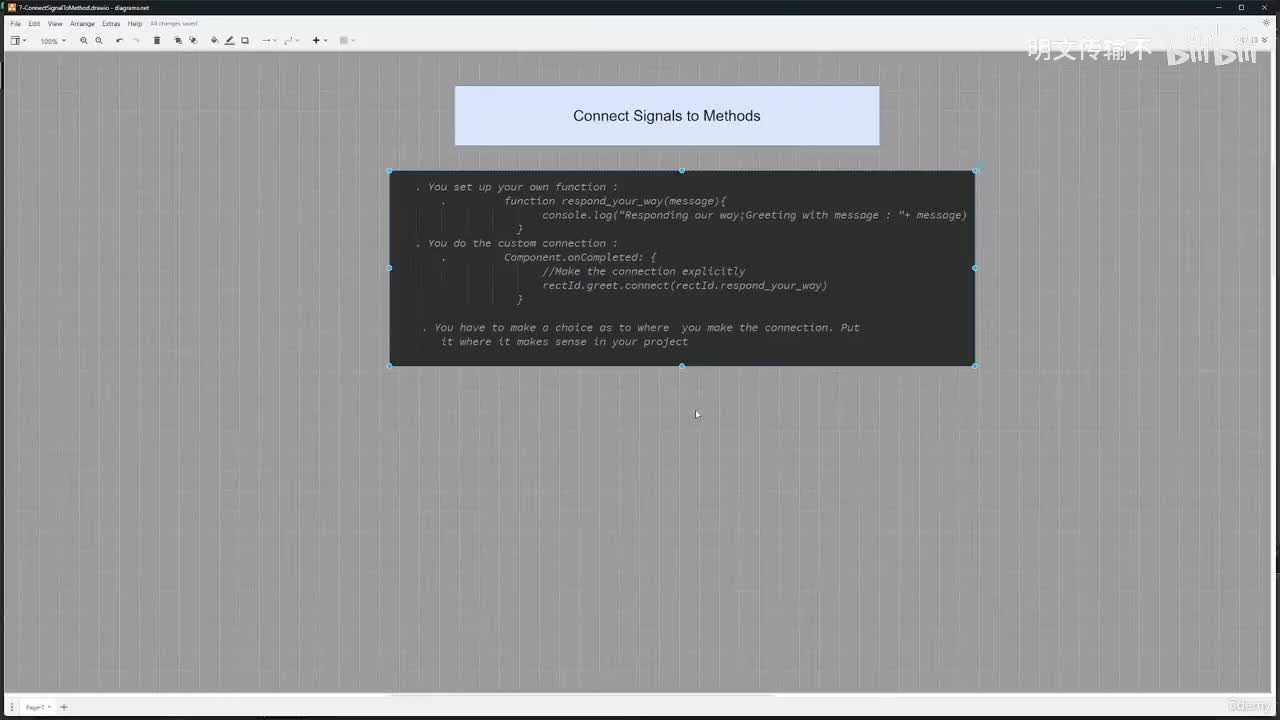
Task: Open the connection arrow style dropdown
Action: coord(268,41)
